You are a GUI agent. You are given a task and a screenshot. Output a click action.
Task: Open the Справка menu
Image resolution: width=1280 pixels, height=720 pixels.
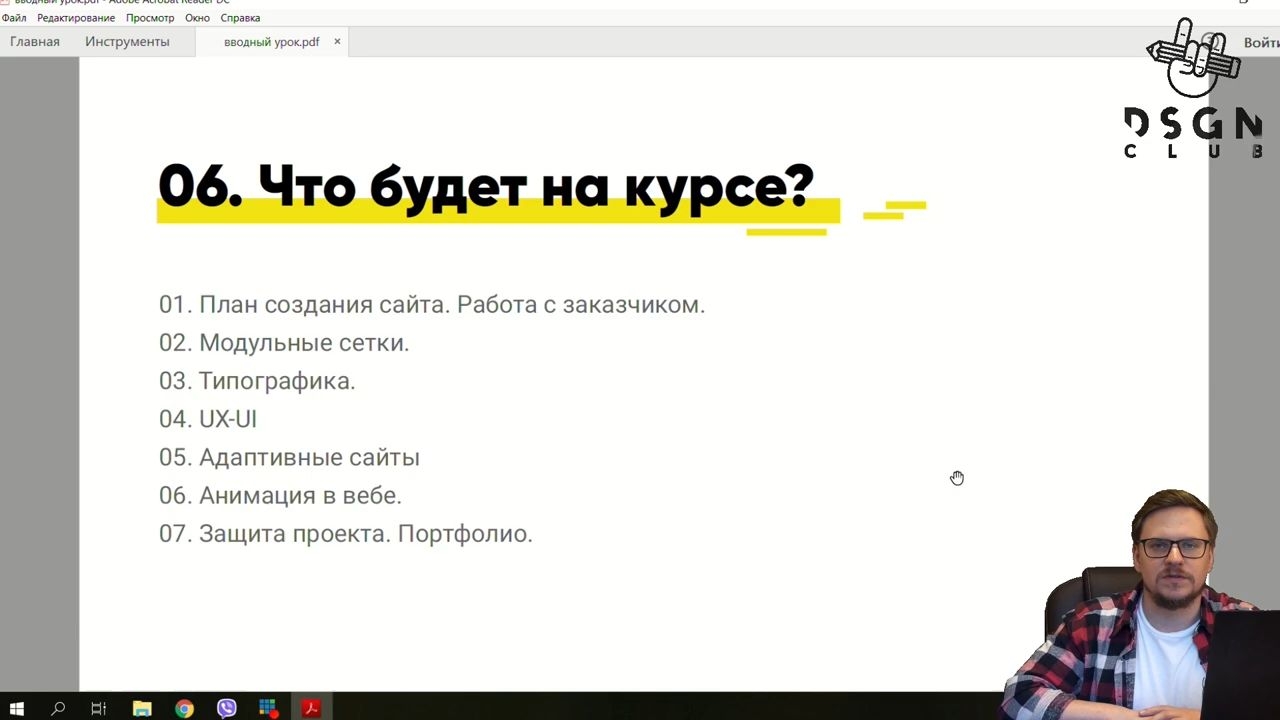[x=240, y=18]
